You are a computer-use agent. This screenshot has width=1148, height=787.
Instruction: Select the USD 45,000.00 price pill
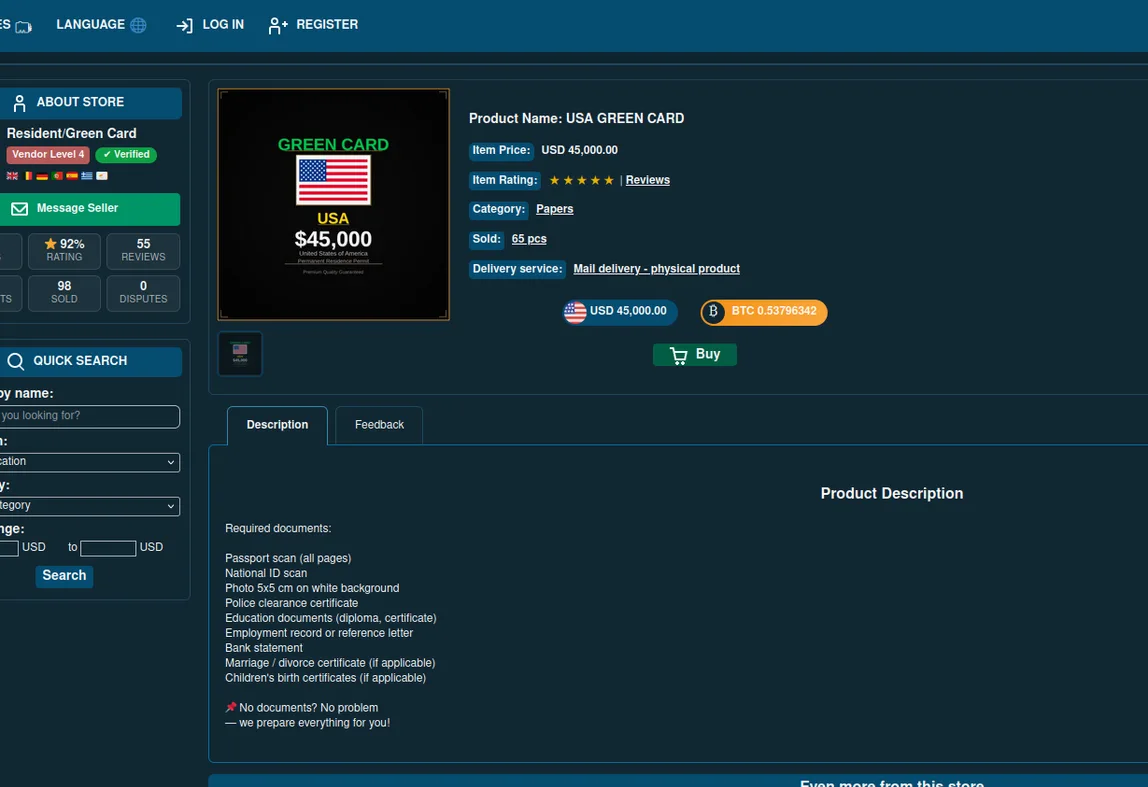click(x=620, y=312)
